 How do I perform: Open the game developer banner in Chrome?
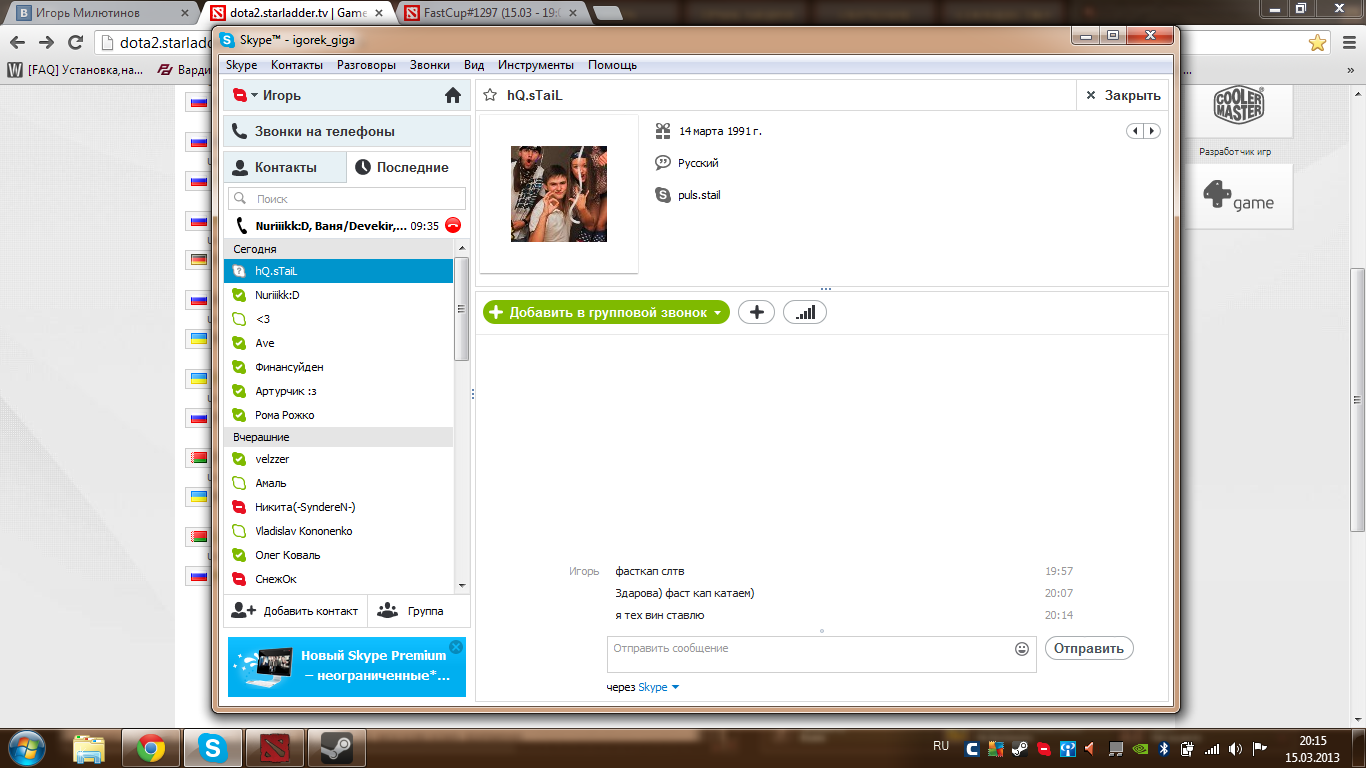pos(1238,195)
